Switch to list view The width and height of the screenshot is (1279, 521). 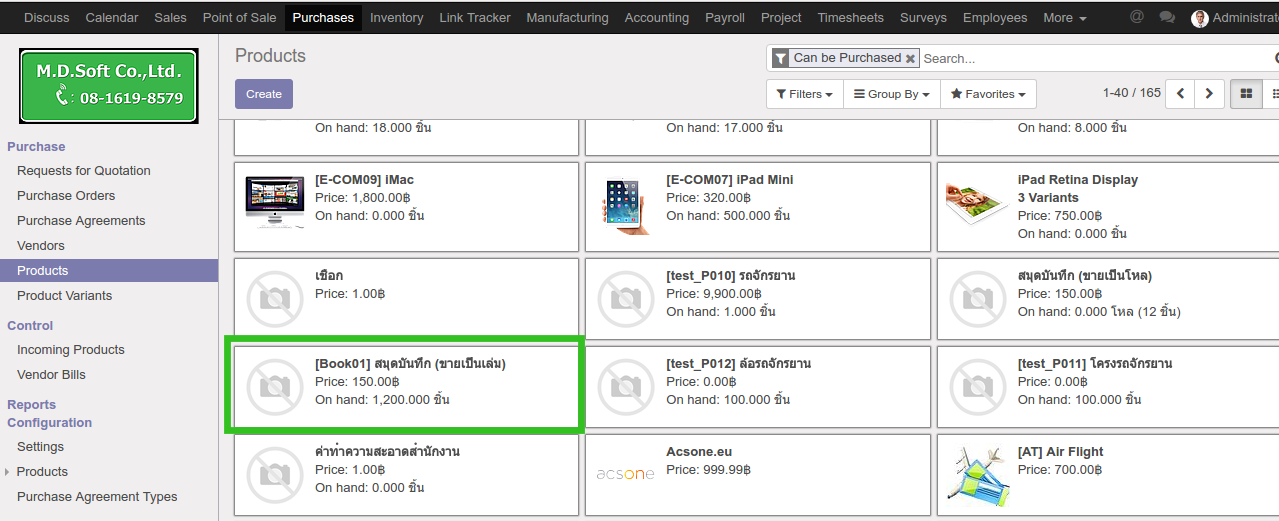(1273, 94)
